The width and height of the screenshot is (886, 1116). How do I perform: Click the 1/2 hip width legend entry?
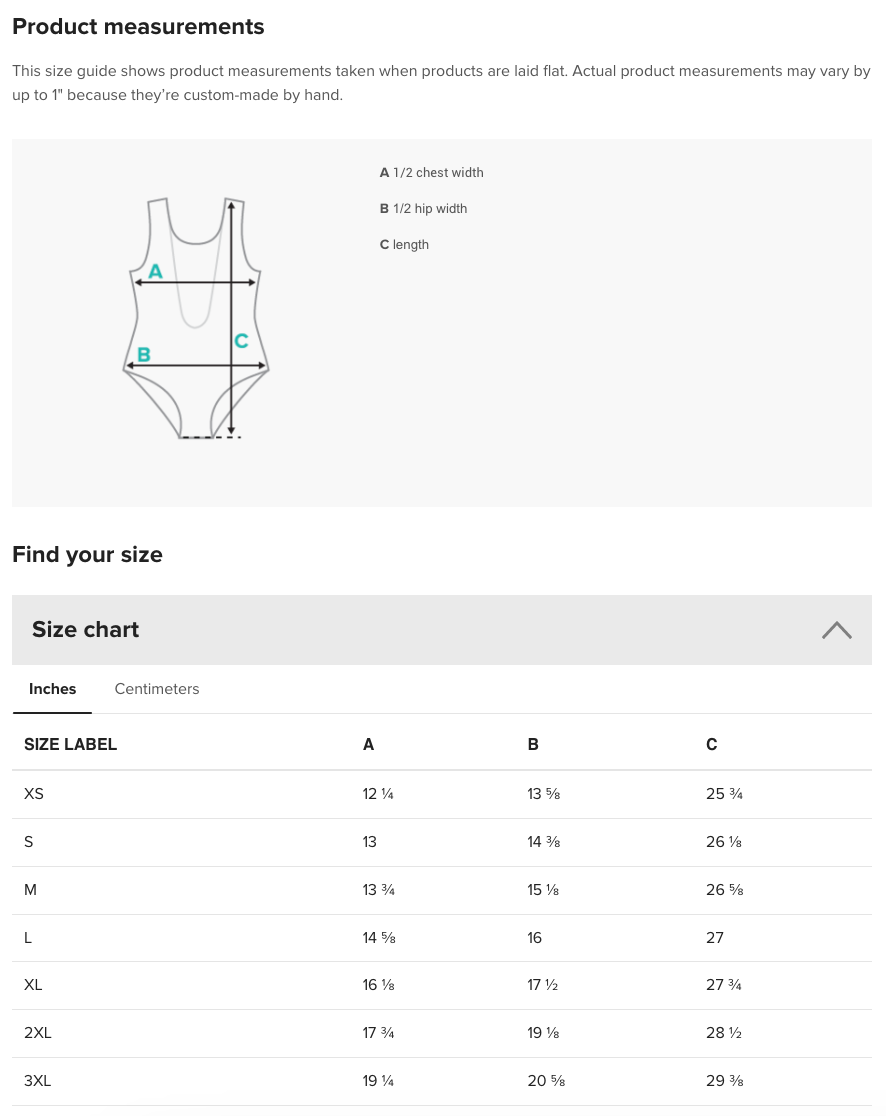424,209
